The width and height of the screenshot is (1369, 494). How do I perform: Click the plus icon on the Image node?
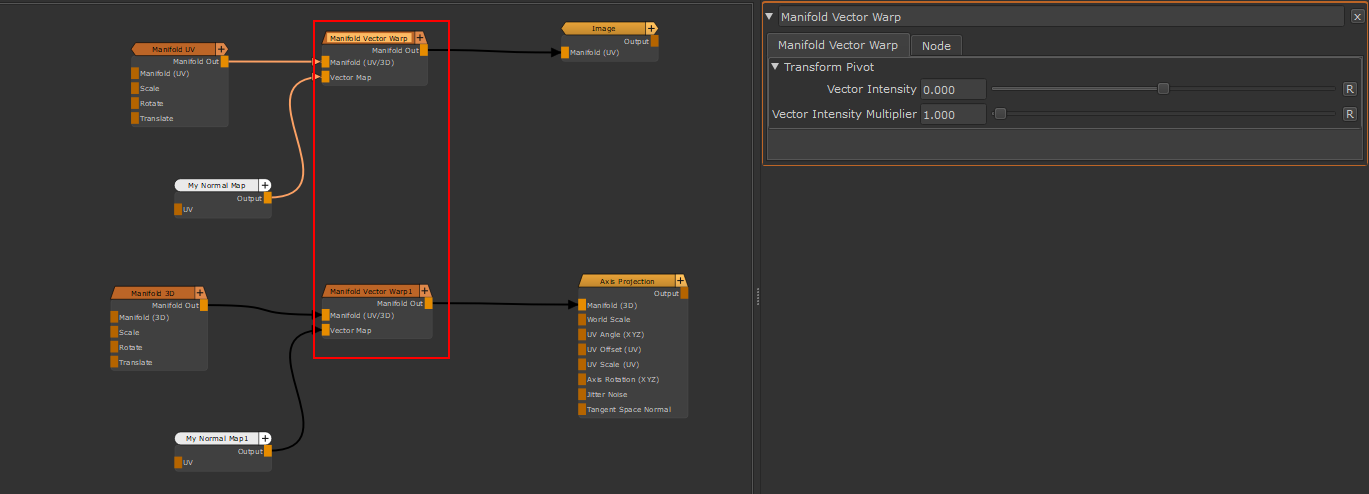pyautogui.click(x=652, y=29)
